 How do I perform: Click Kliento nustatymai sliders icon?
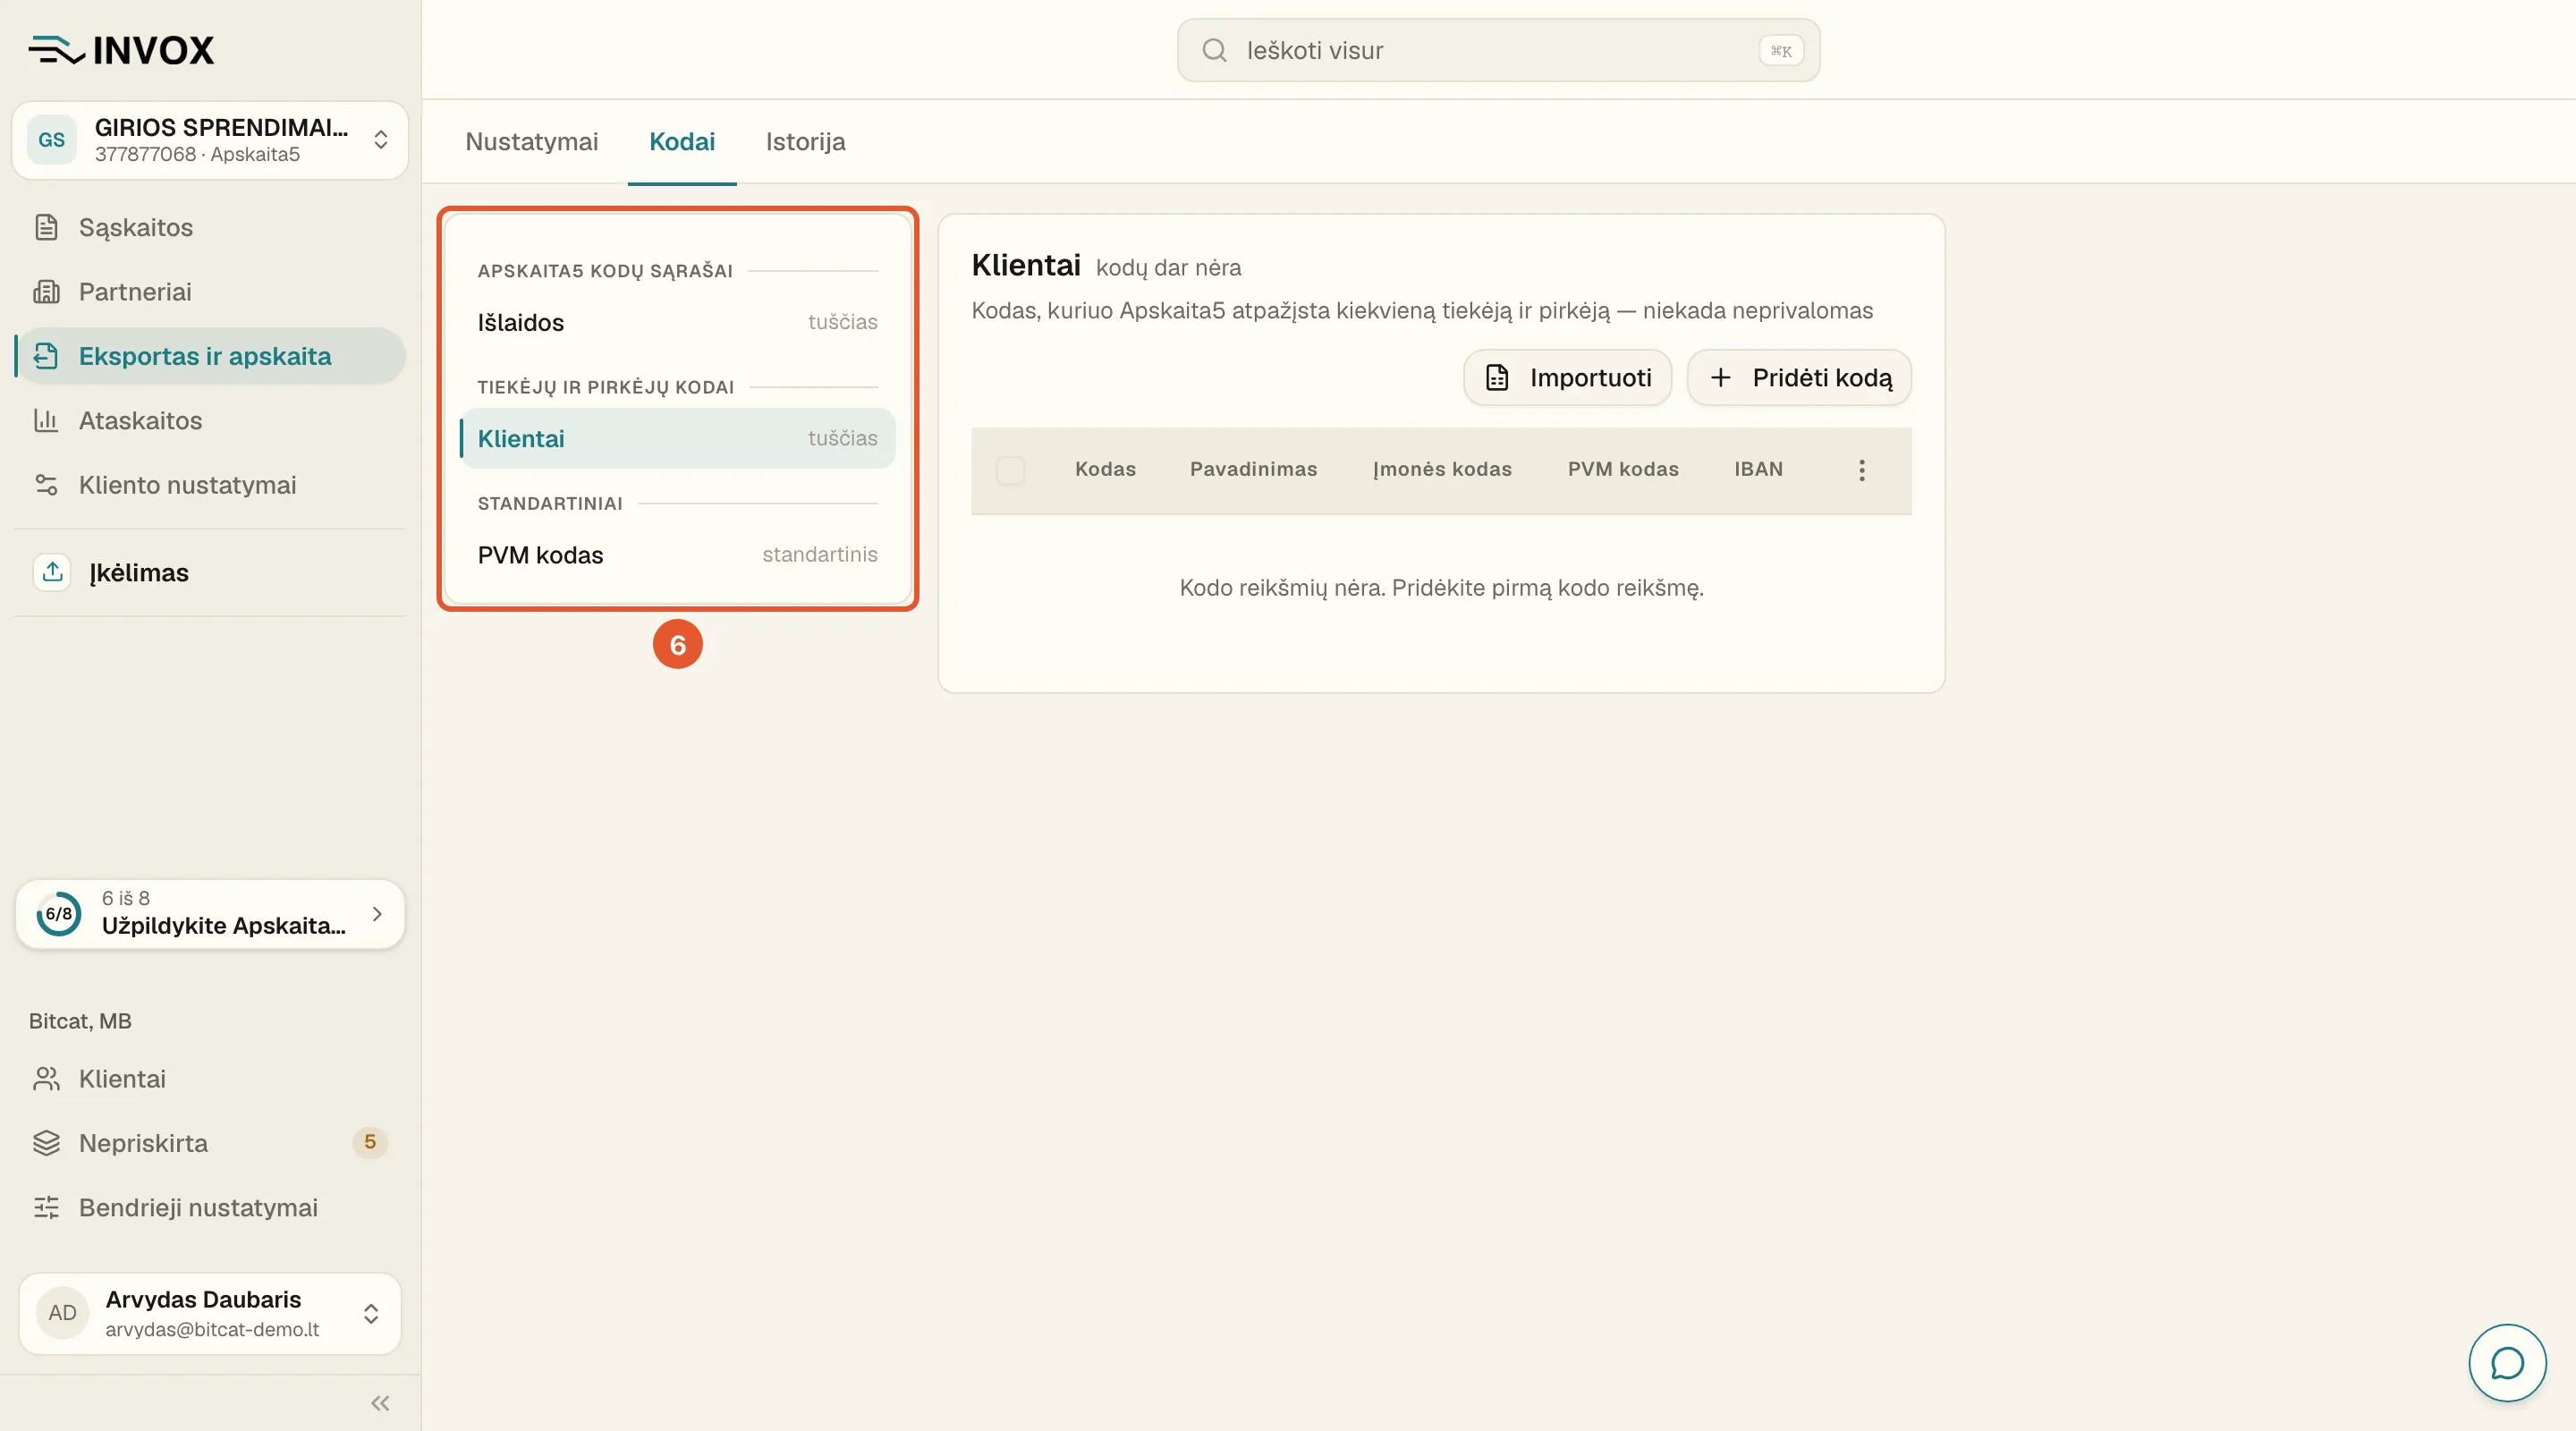tap(46, 485)
